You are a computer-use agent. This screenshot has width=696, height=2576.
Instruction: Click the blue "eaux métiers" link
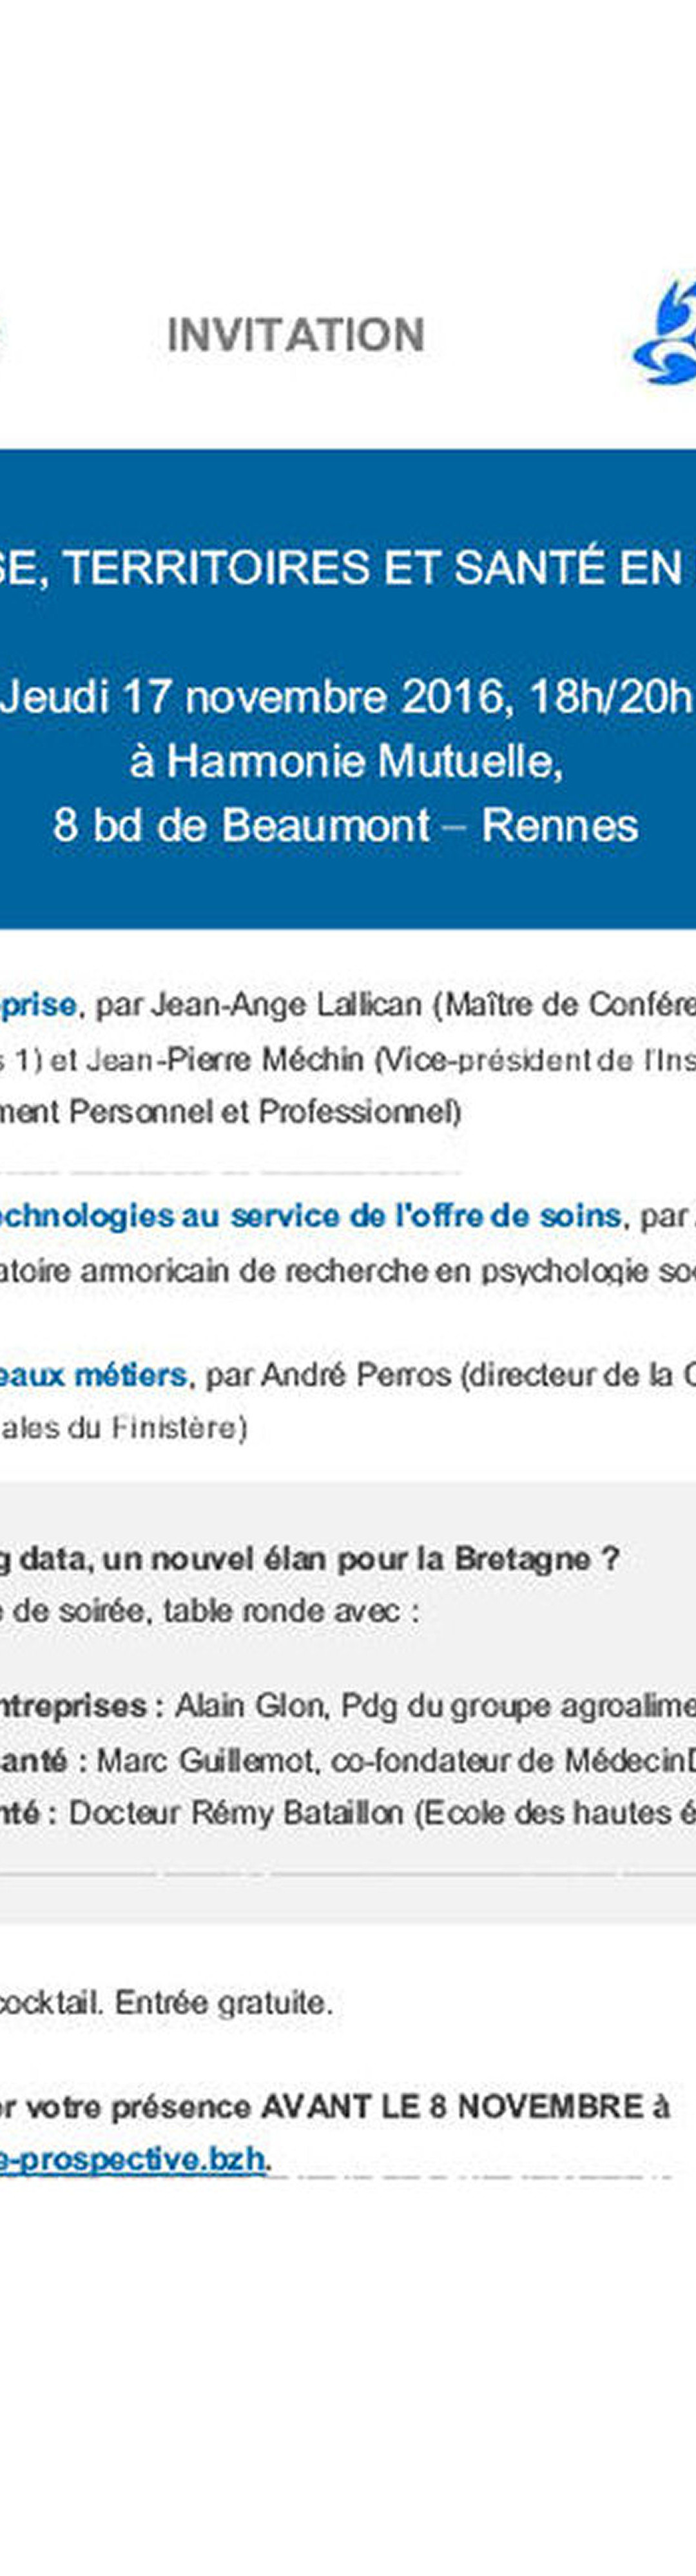pyautogui.click(x=93, y=1375)
